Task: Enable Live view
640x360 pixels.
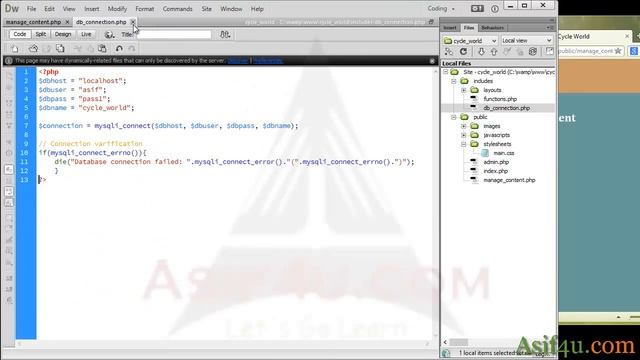Action: tap(86, 34)
